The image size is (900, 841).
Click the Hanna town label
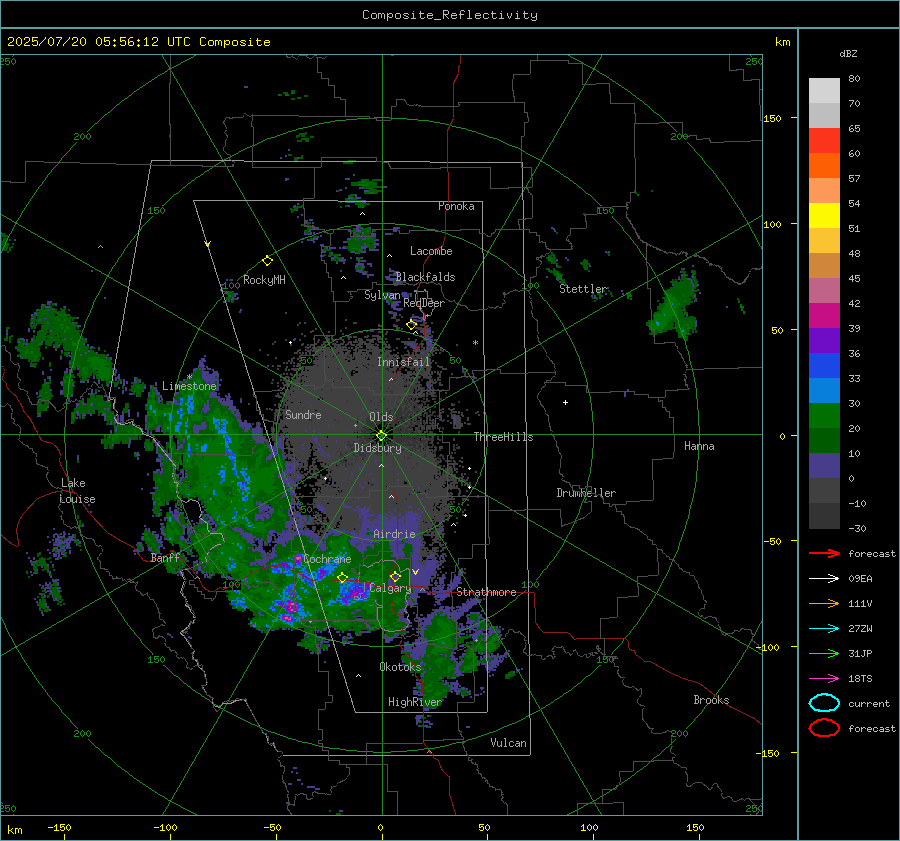(x=699, y=446)
